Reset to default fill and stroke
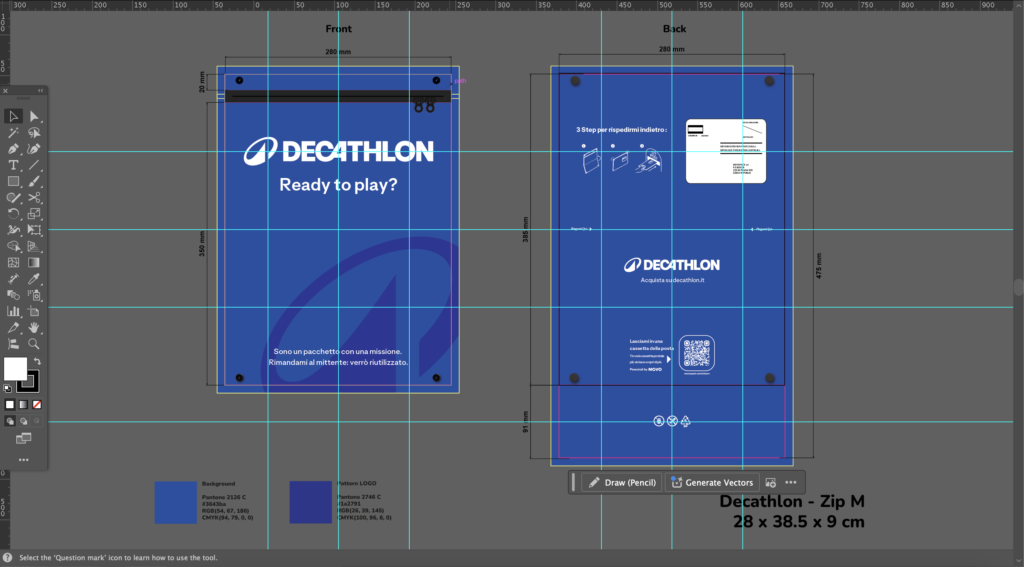Image resolution: width=1024 pixels, height=567 pixels. tap(8, 387)
